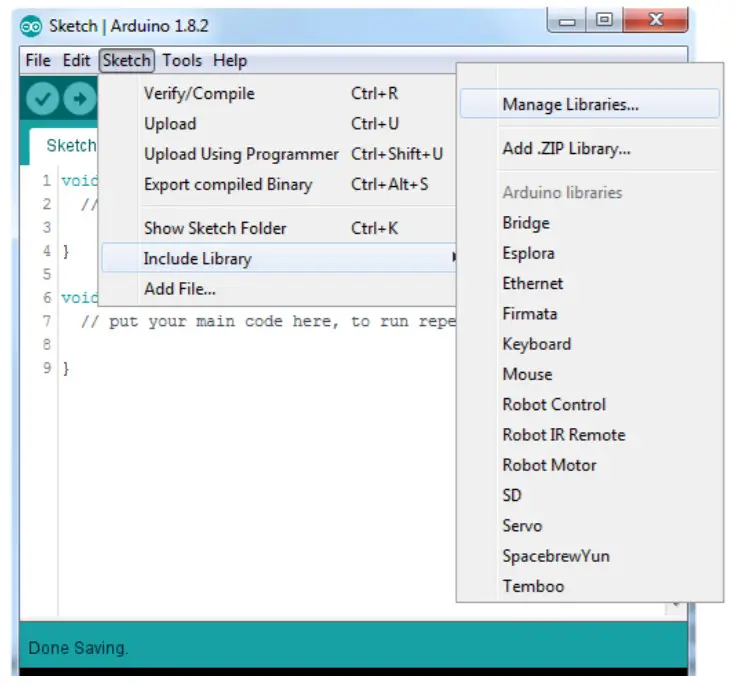737x685 pixels.
Task: Include the Keyboard library
Action: [589, 344]
